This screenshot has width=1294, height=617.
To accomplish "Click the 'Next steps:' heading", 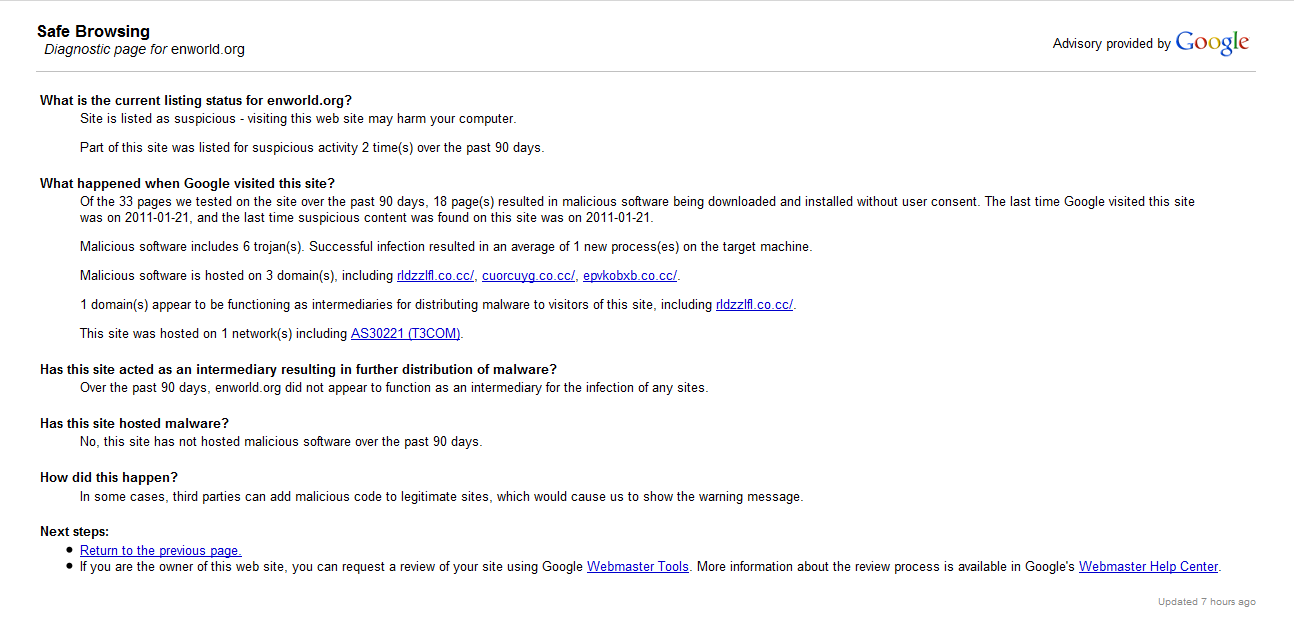I will point(74,532).
